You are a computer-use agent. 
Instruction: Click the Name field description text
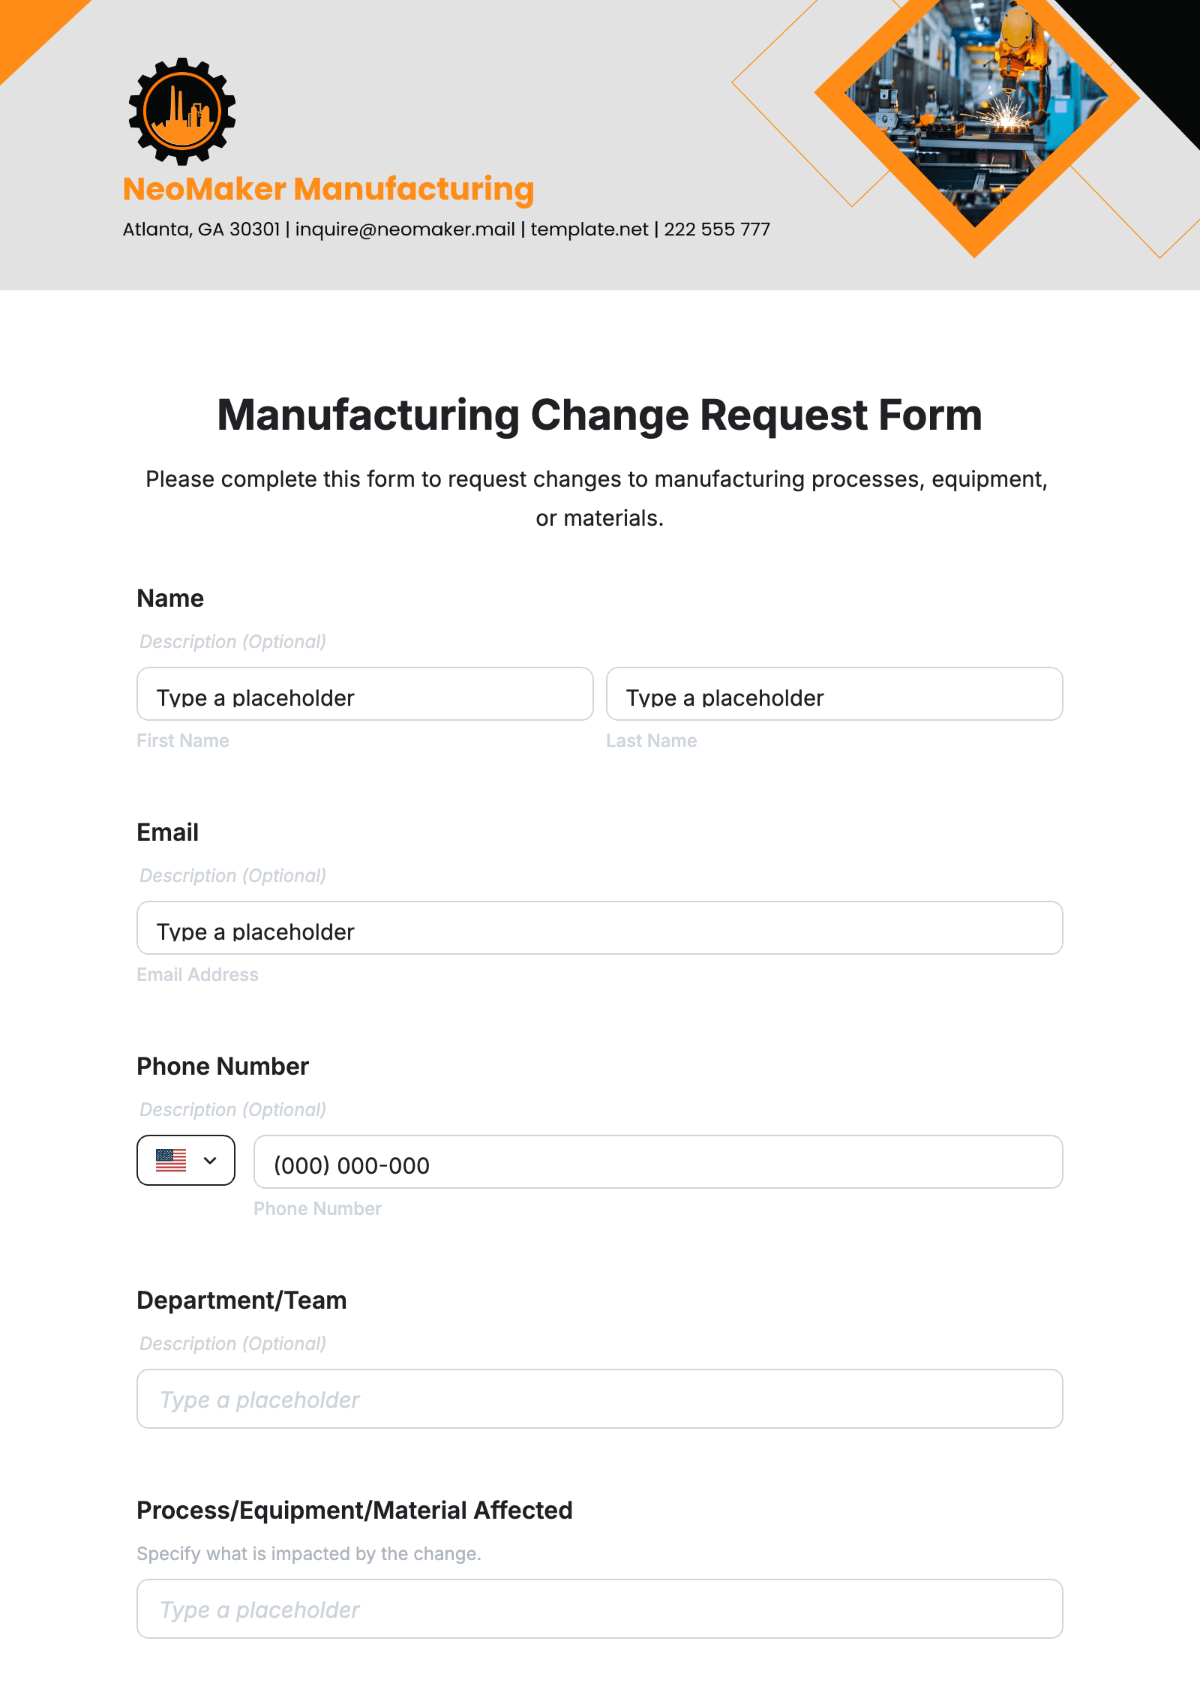tap(233, 642)
